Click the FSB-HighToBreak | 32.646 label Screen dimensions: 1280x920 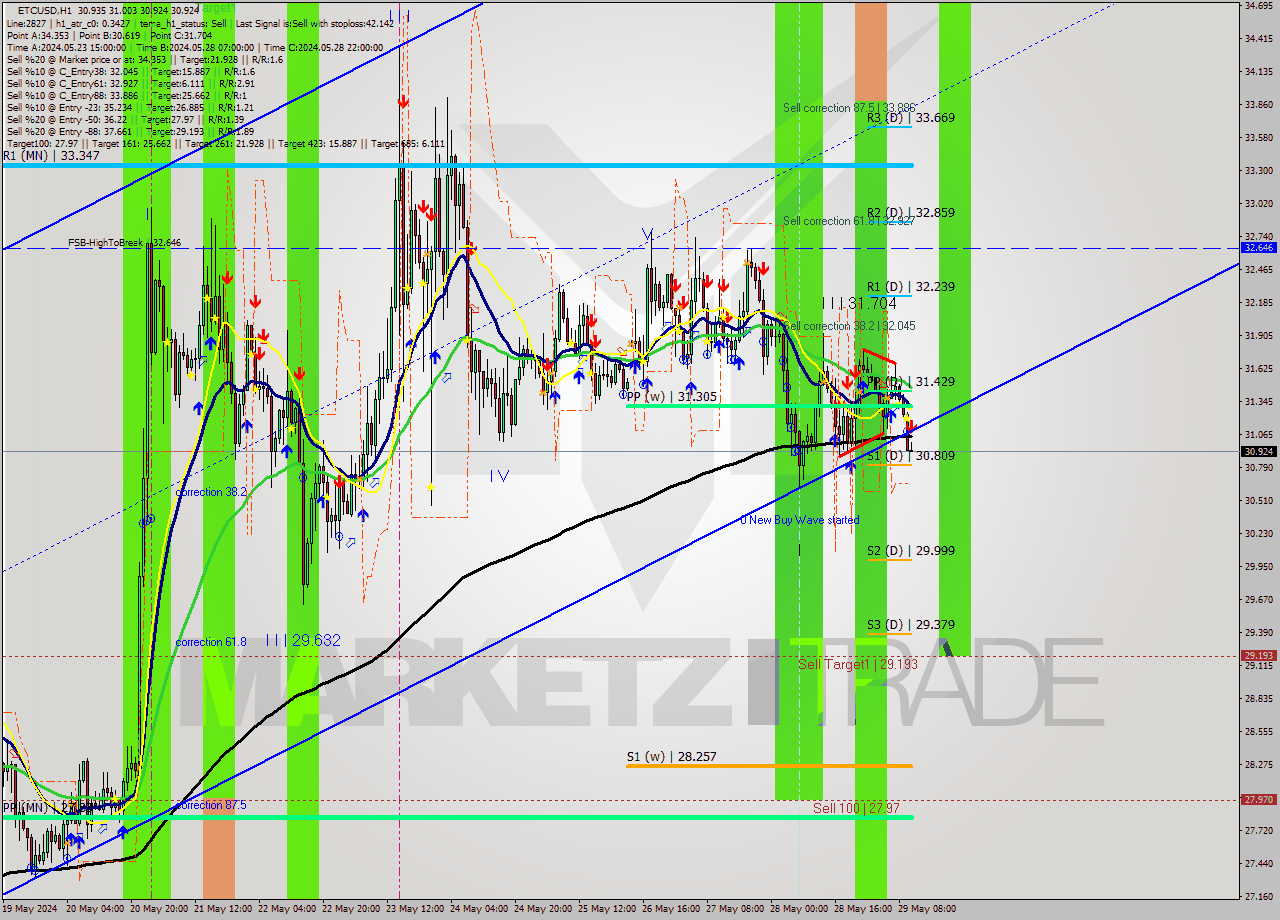pos(125,243)
